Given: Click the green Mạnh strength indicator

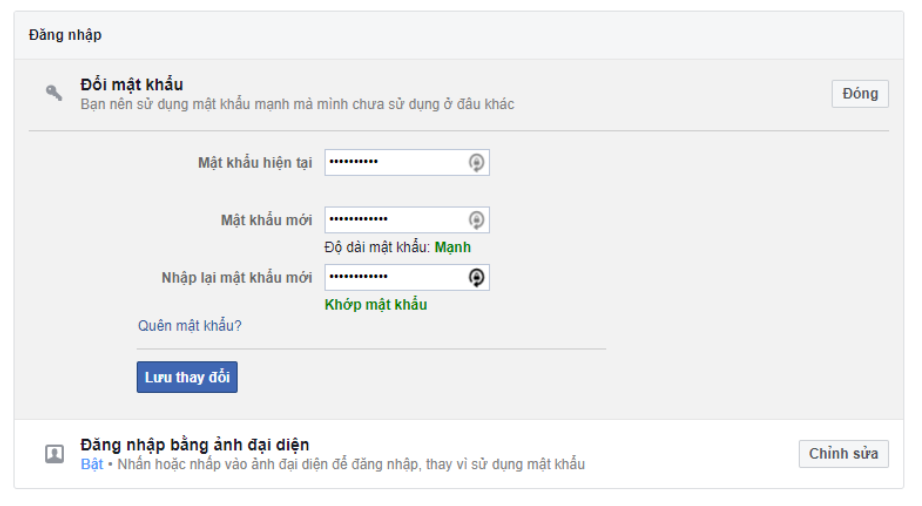Looking at the screenshot, I should pos(453,247).
